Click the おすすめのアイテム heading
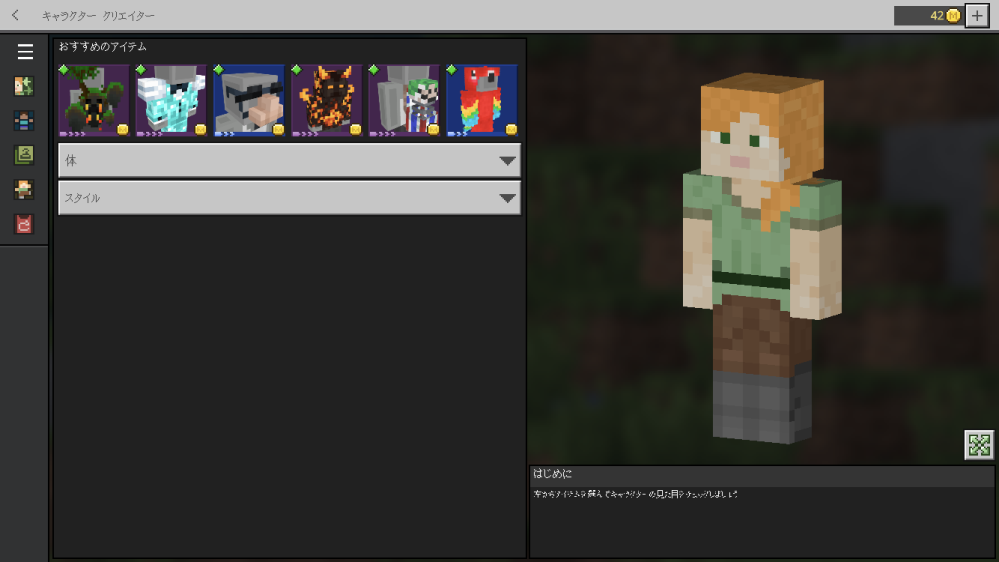The image size is (999, 562). 103,47
